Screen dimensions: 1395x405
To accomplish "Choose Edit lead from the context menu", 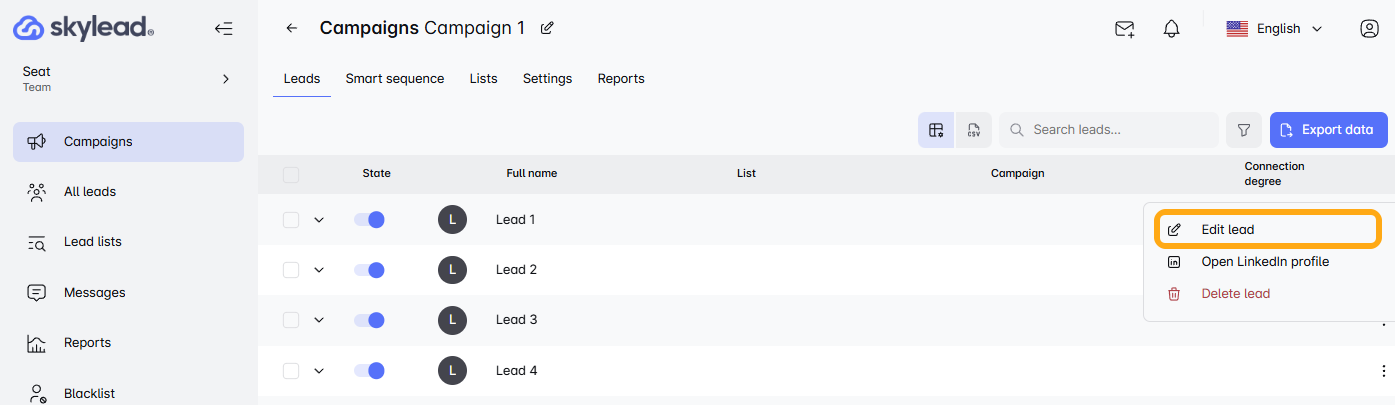I will click(x=1268, y=230).
